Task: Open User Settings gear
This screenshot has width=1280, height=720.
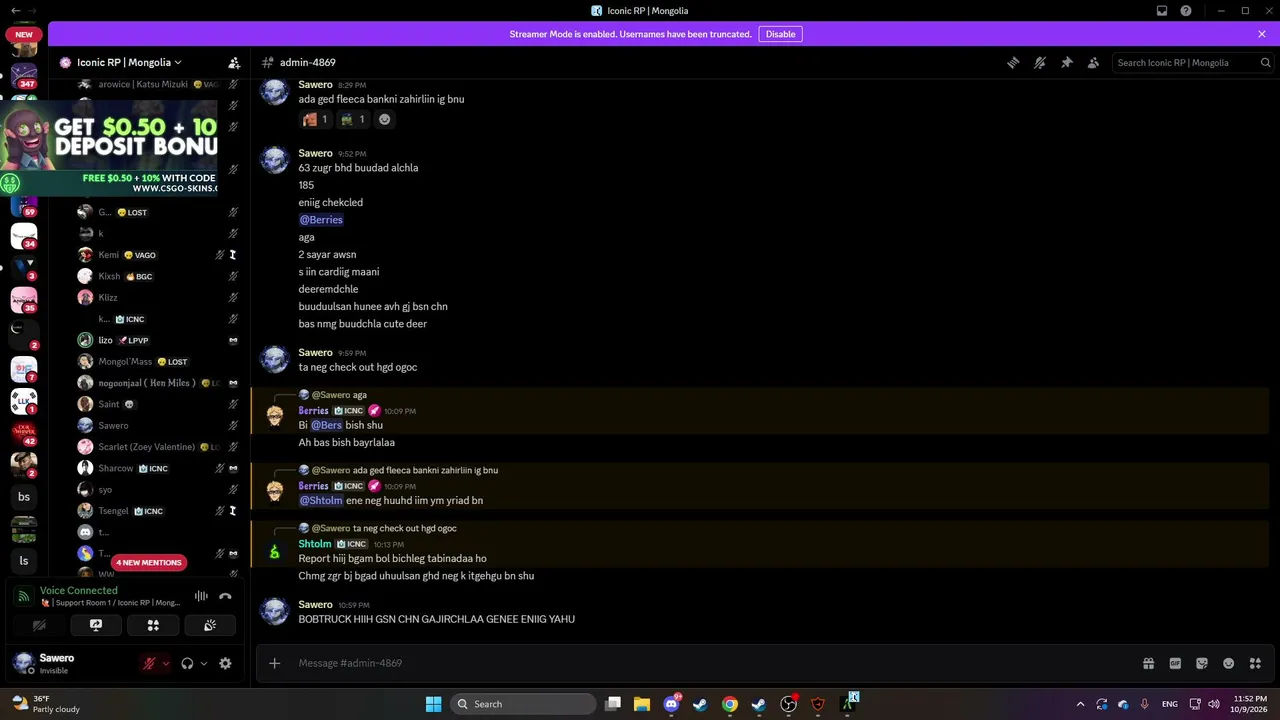Action: [225, 663]
